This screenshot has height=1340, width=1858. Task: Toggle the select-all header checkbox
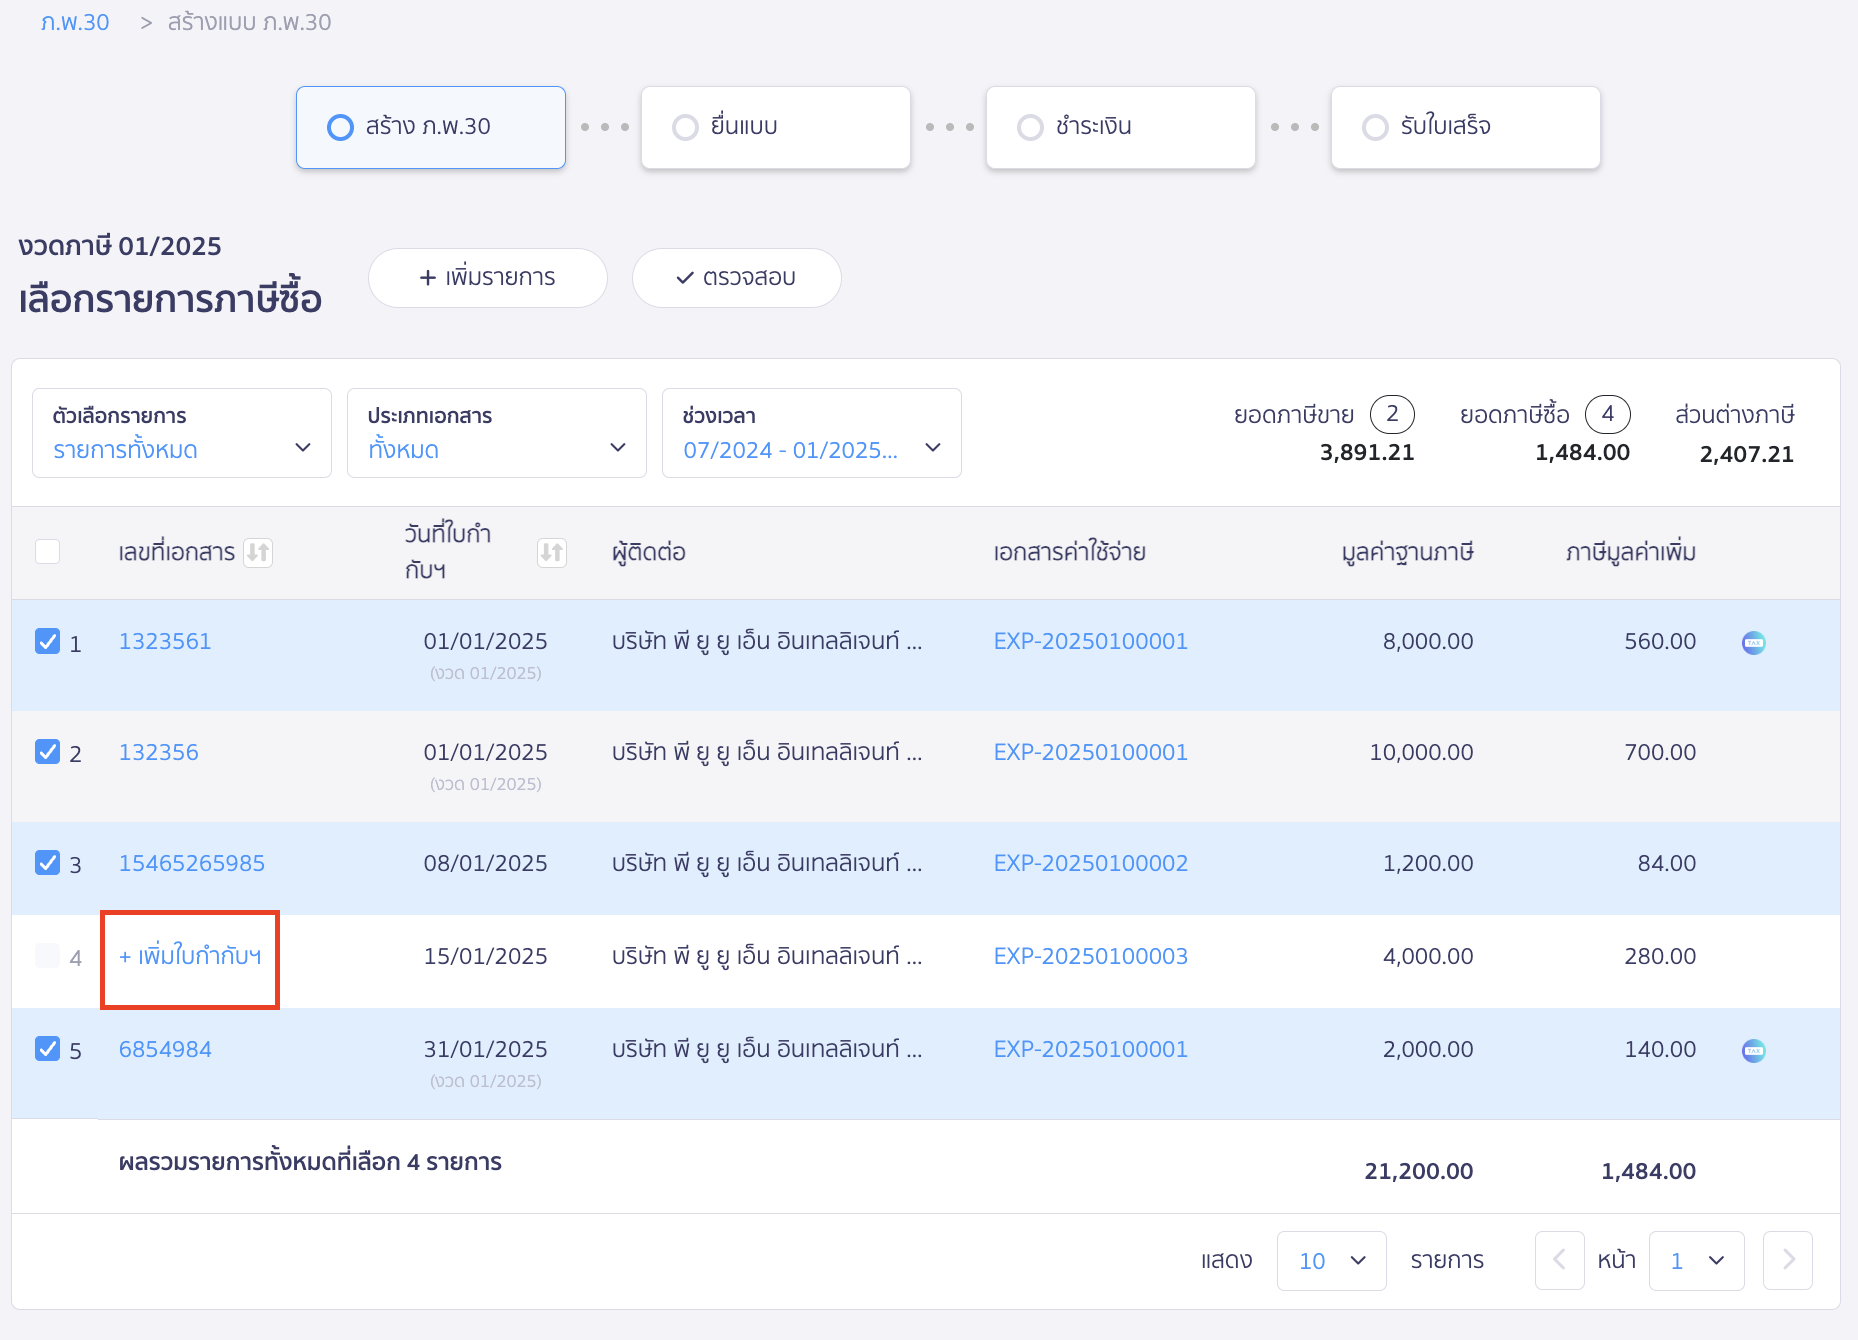pyautogui.click(x=47, y=552)
